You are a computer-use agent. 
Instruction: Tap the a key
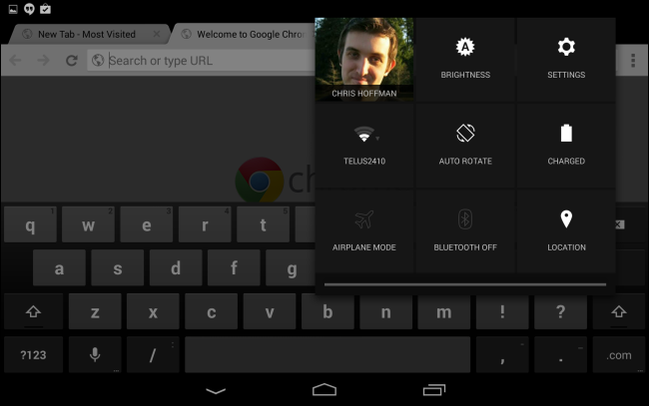(59, 268)
